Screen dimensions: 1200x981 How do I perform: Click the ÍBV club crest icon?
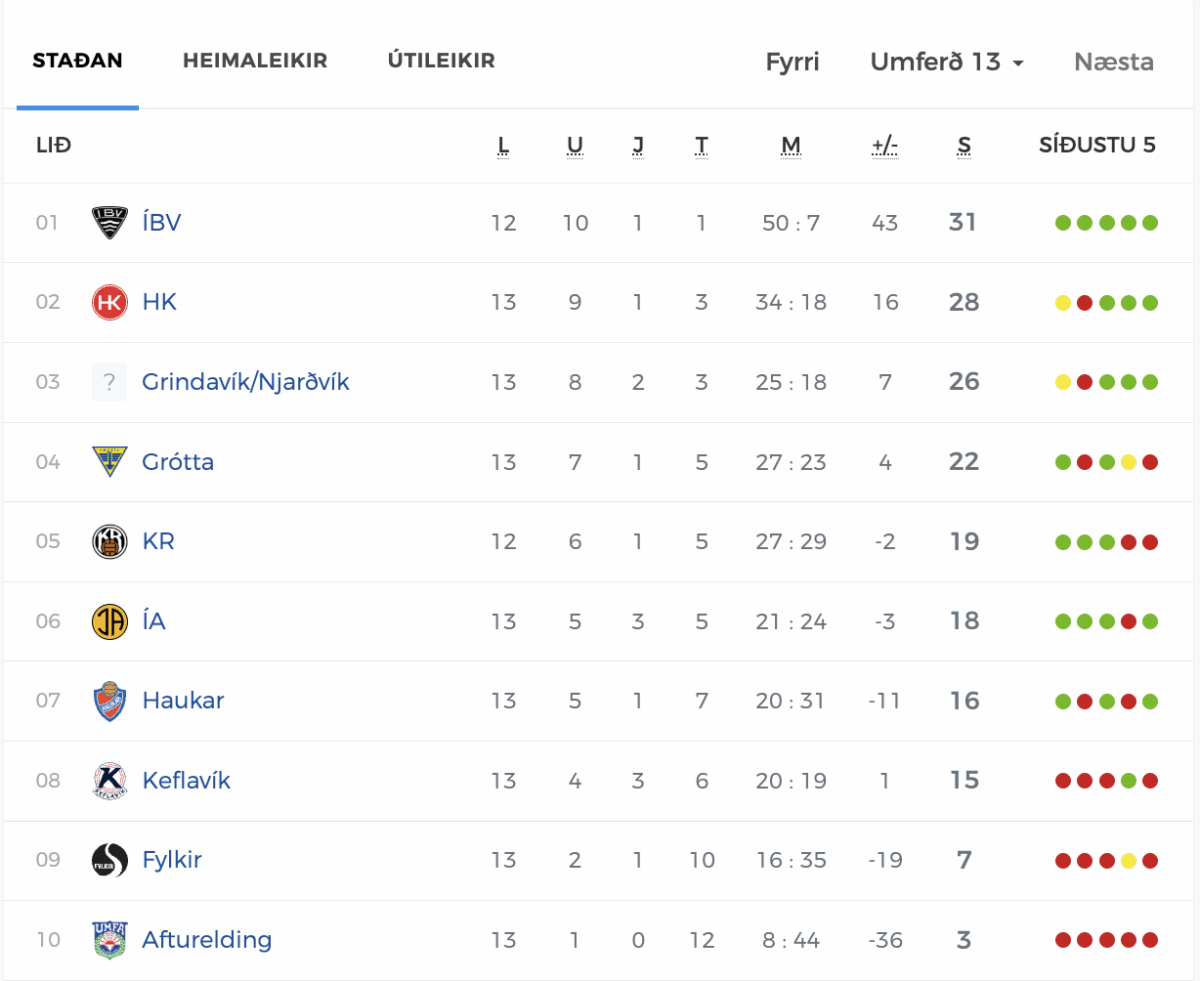109,222
